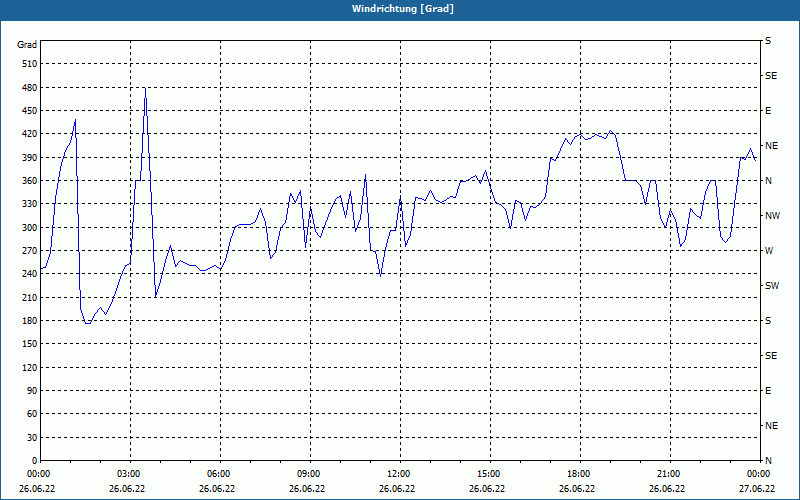Click the blue line's lowest point near 180

coord(88,323)
